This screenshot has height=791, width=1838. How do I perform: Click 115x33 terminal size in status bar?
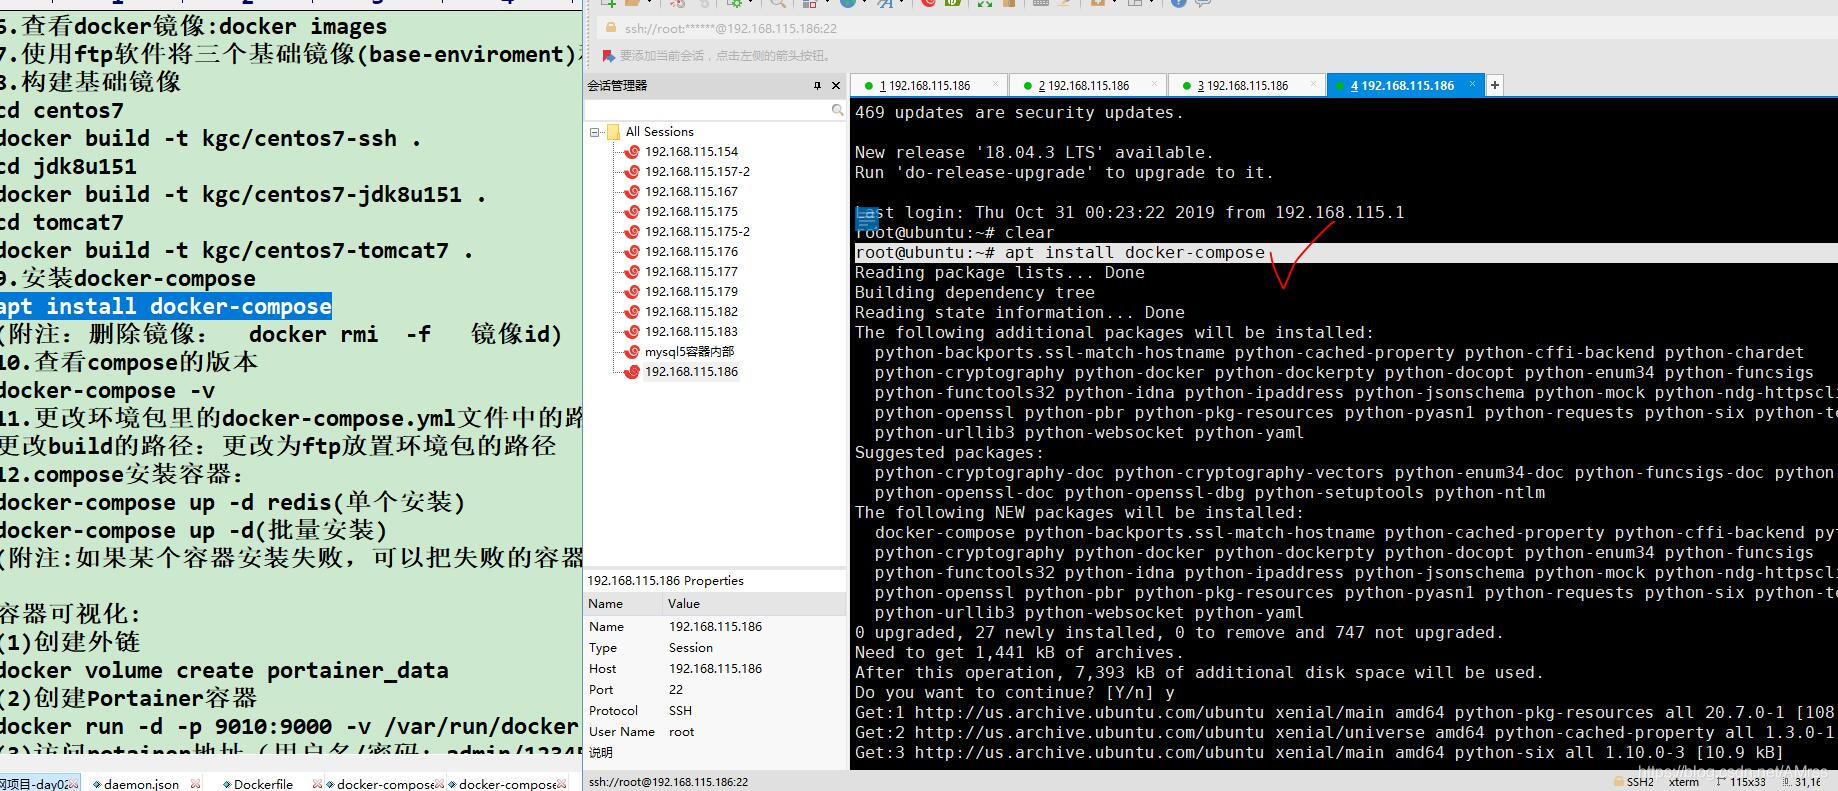(1741, 782)
